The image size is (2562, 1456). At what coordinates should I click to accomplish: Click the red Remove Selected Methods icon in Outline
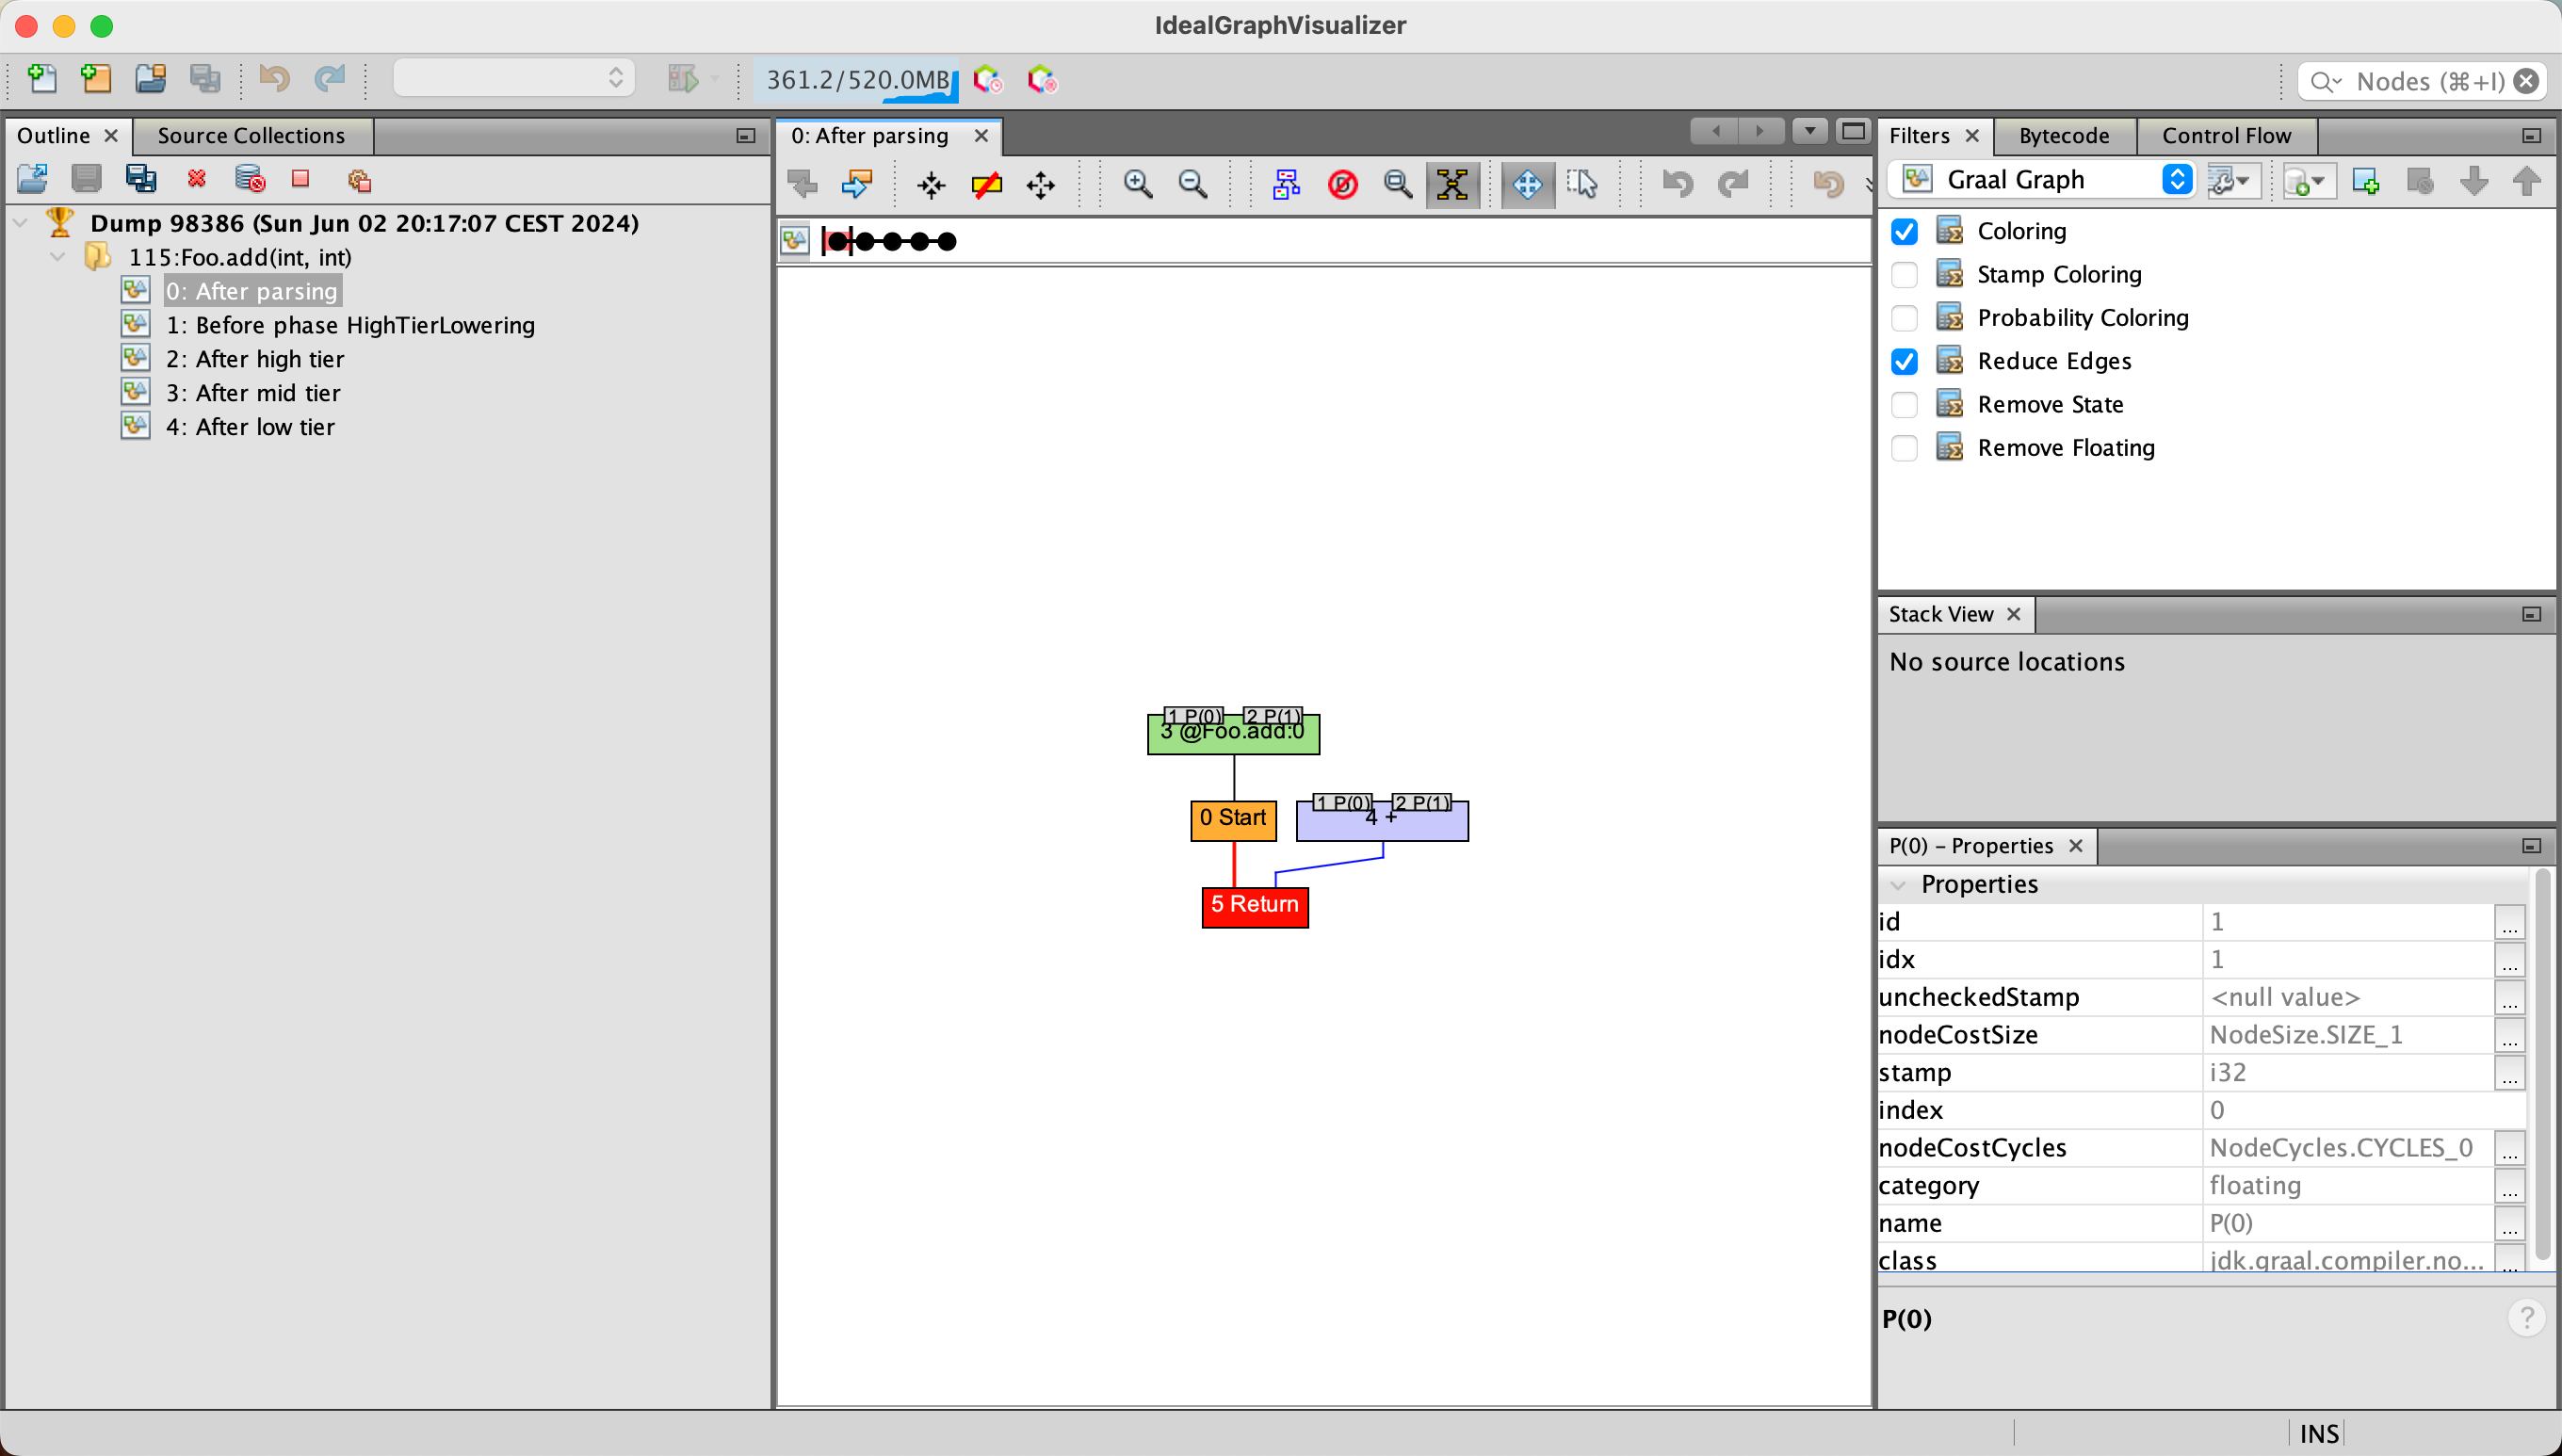196,180
